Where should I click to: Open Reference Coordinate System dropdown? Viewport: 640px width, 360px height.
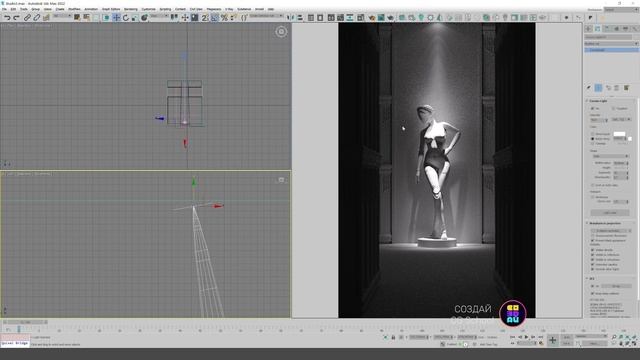pos(159,16)
